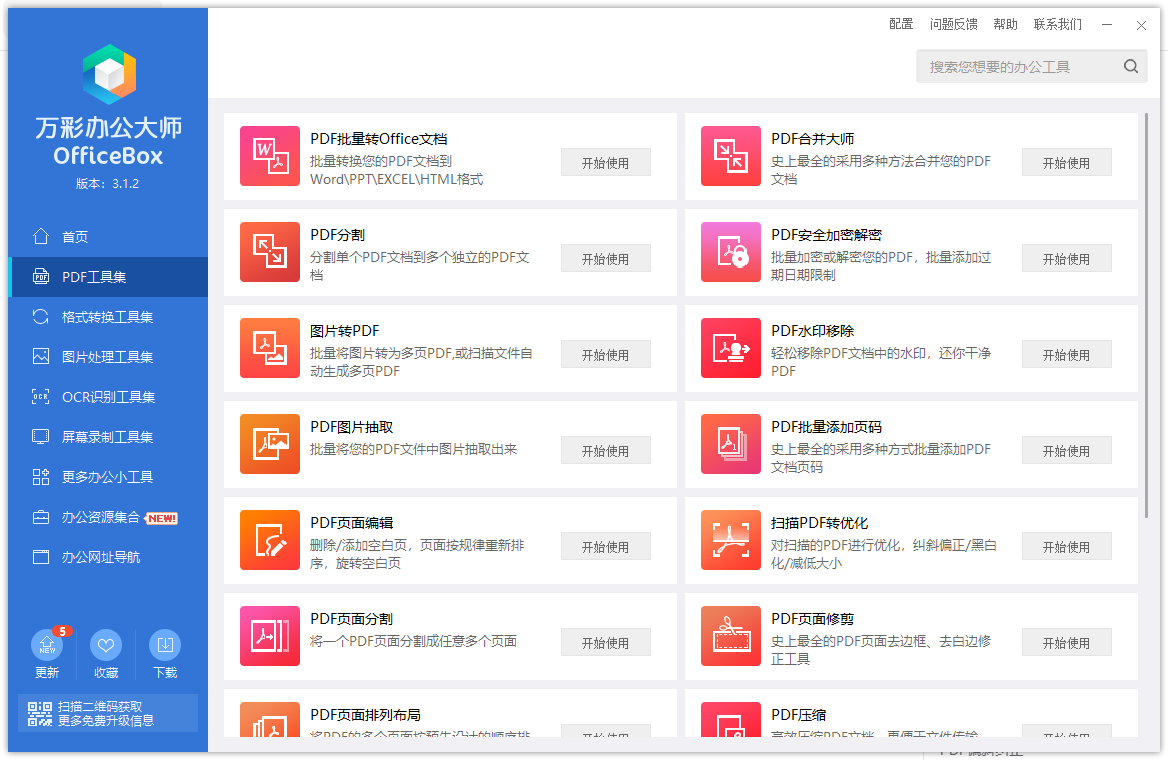Open 格式转换工具集 in sidebar

[x=108, y=317]
